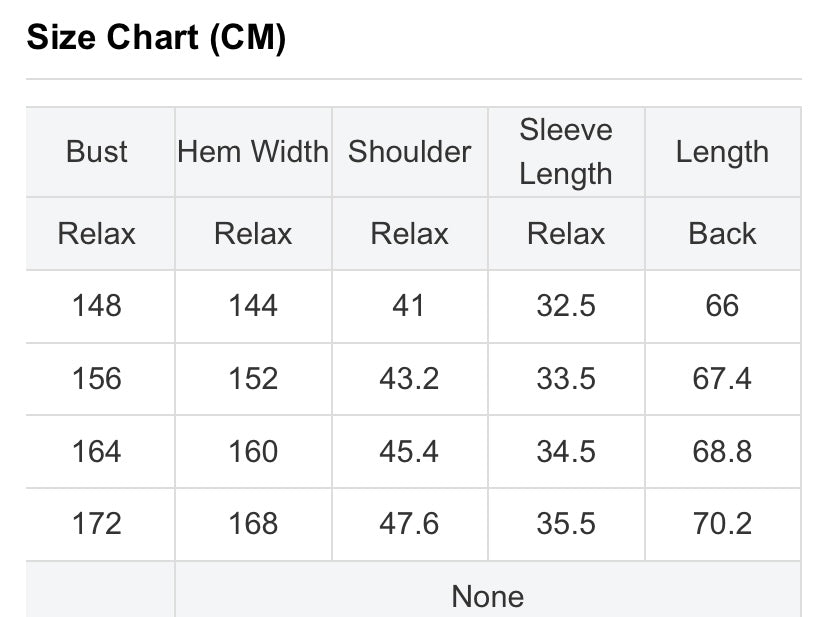Click the Relax subheader under Bust
Screen dimensions: 823x617
coord(97,233)
